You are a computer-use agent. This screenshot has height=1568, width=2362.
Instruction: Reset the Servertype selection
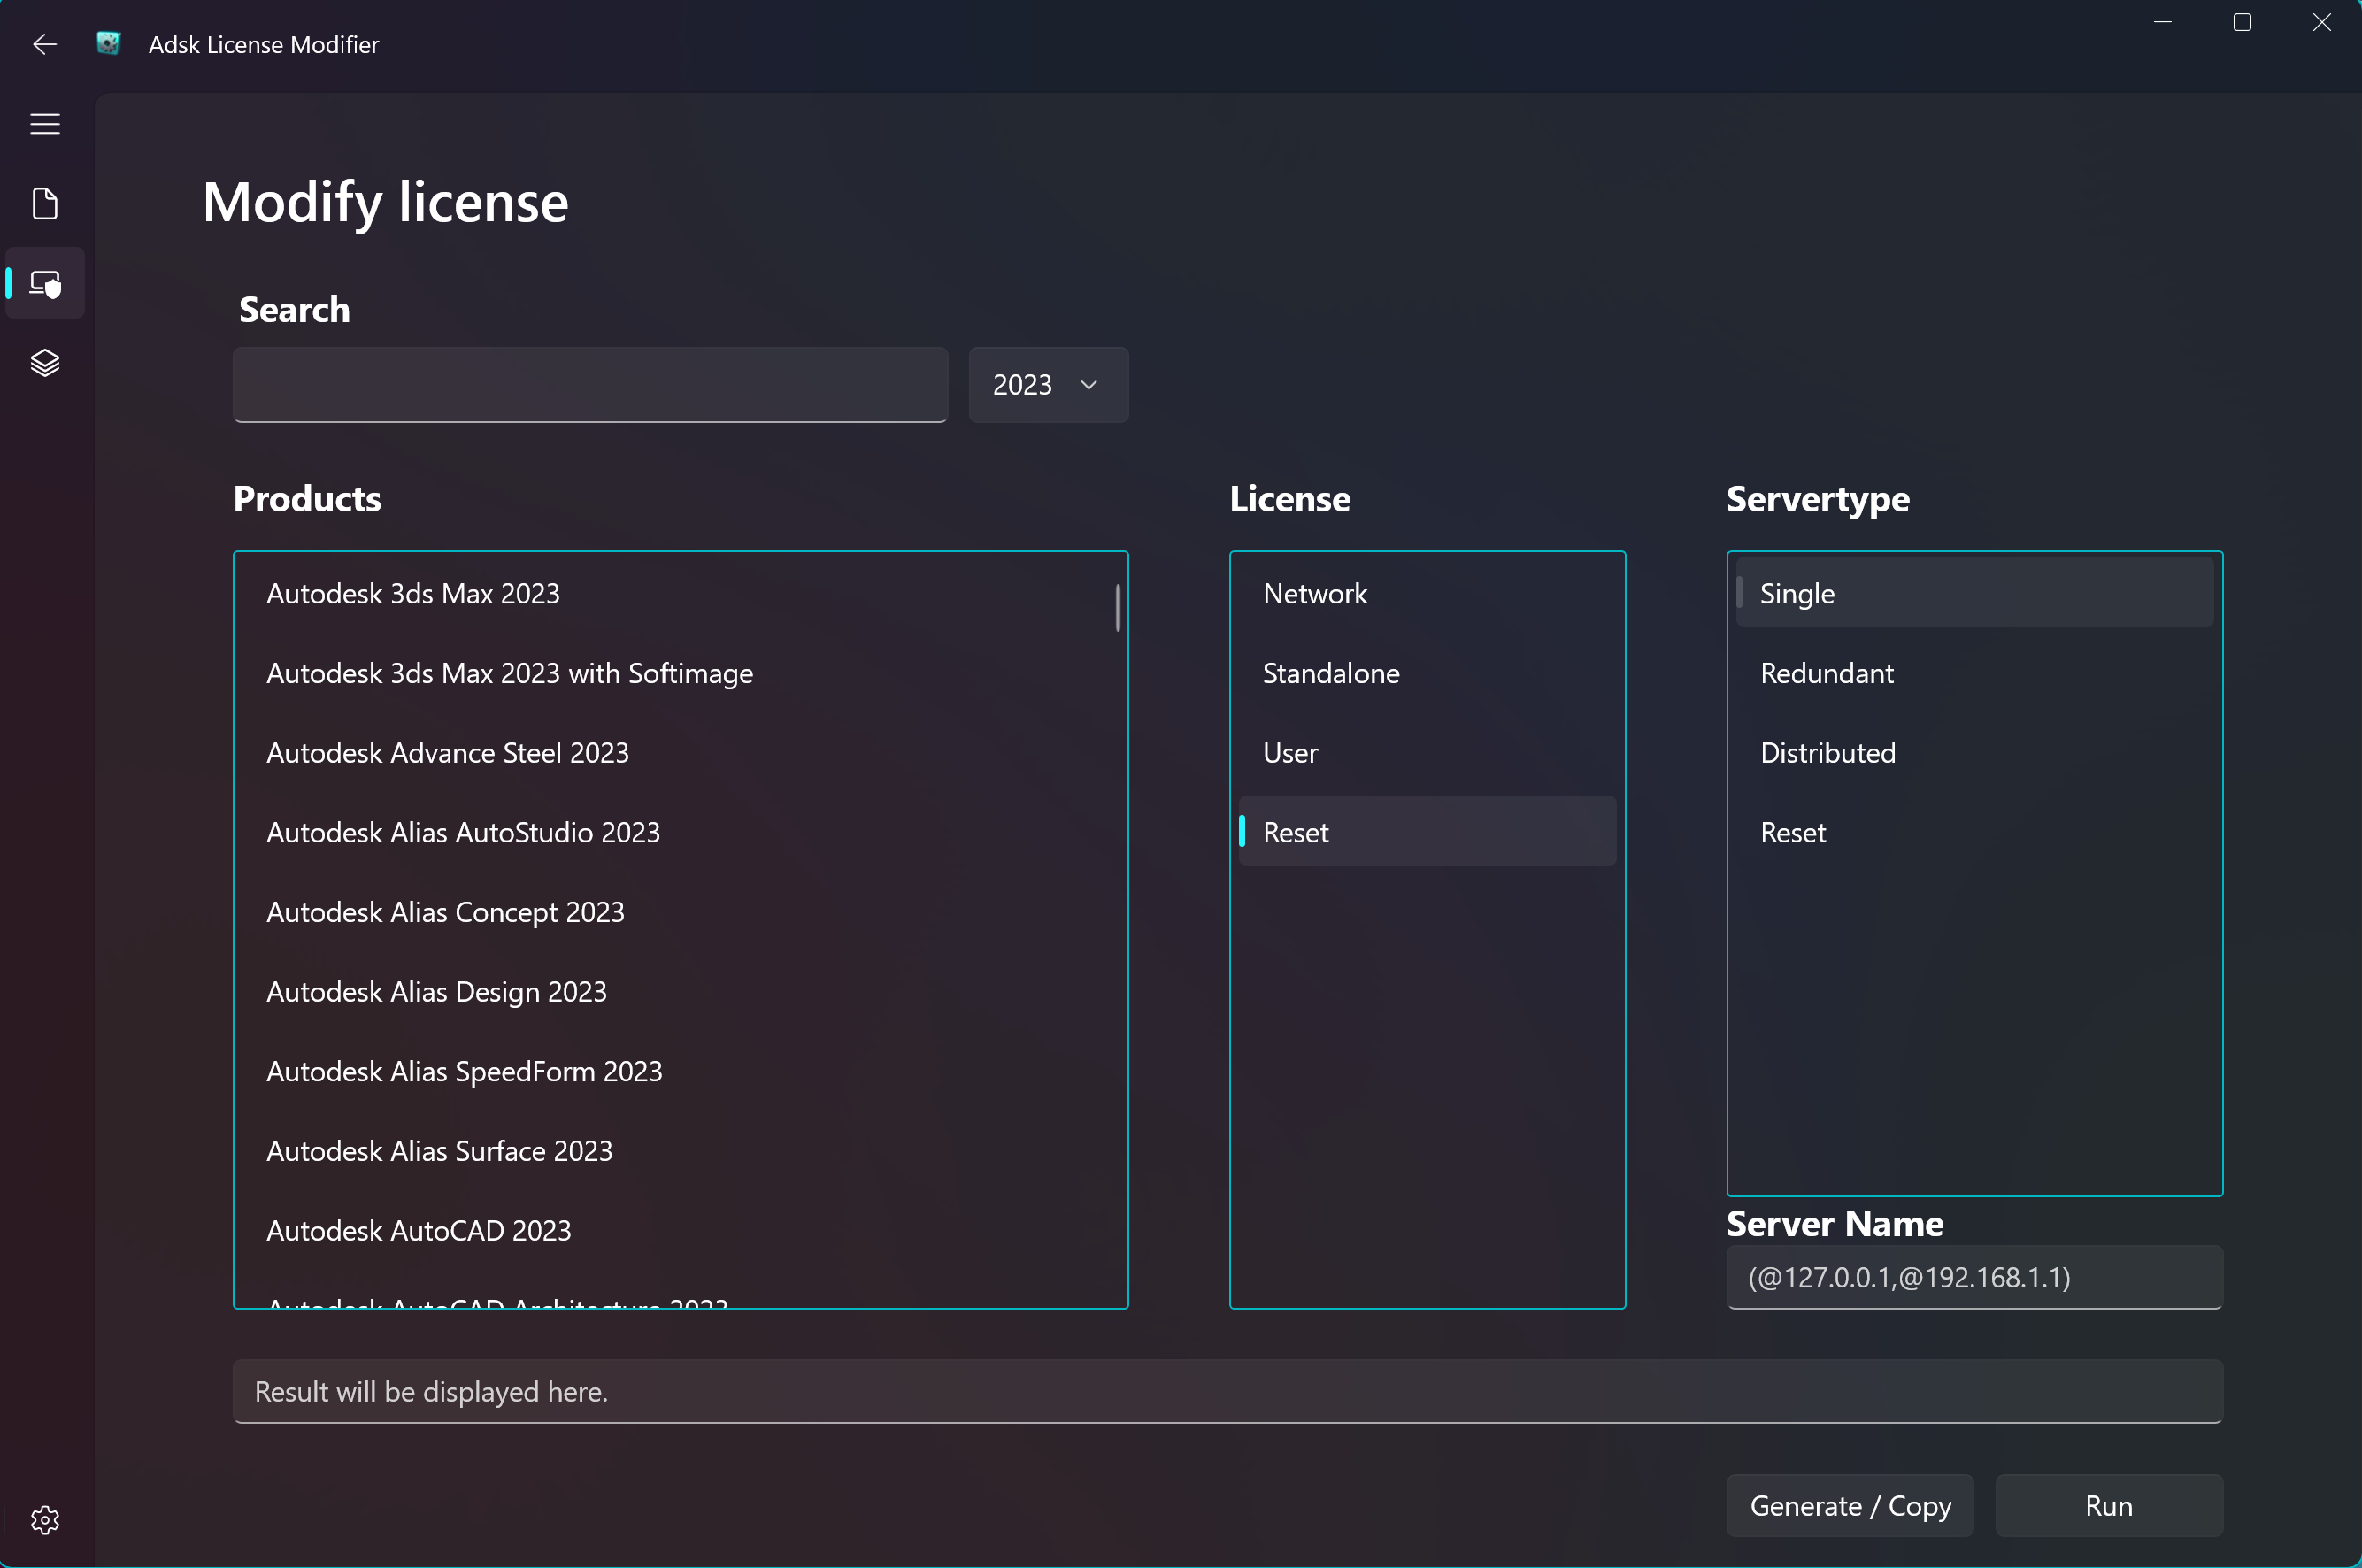(1795, 831)
